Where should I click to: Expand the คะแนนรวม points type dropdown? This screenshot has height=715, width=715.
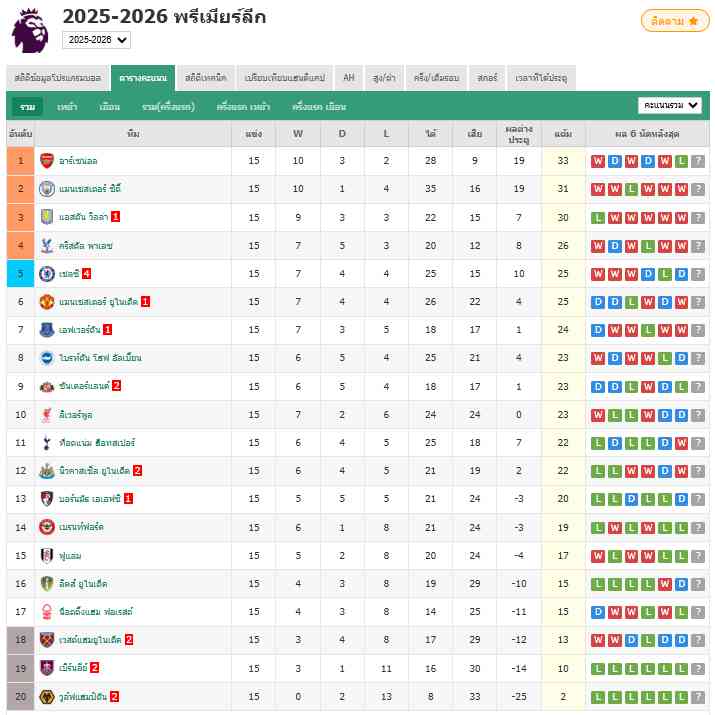point(669,105)
